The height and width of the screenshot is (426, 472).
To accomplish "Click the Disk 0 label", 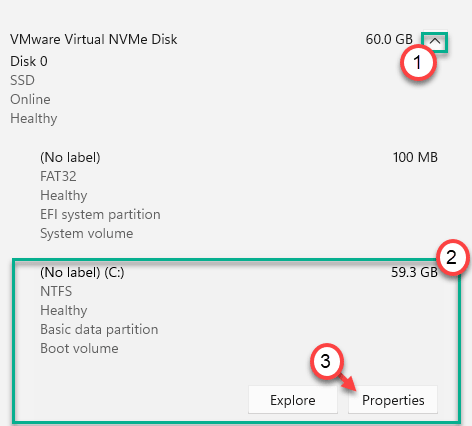I will click(29, 61).
